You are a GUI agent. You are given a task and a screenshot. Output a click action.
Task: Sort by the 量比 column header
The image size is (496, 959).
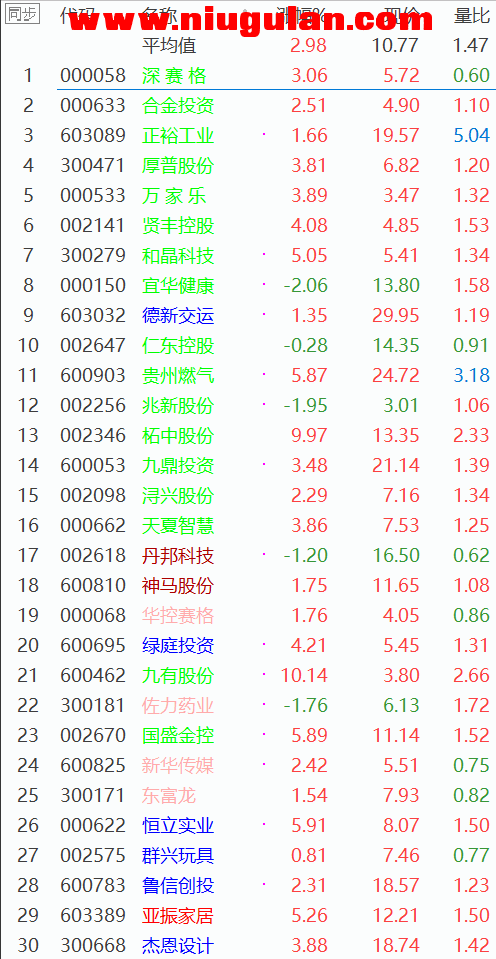[x=472, y=15]
